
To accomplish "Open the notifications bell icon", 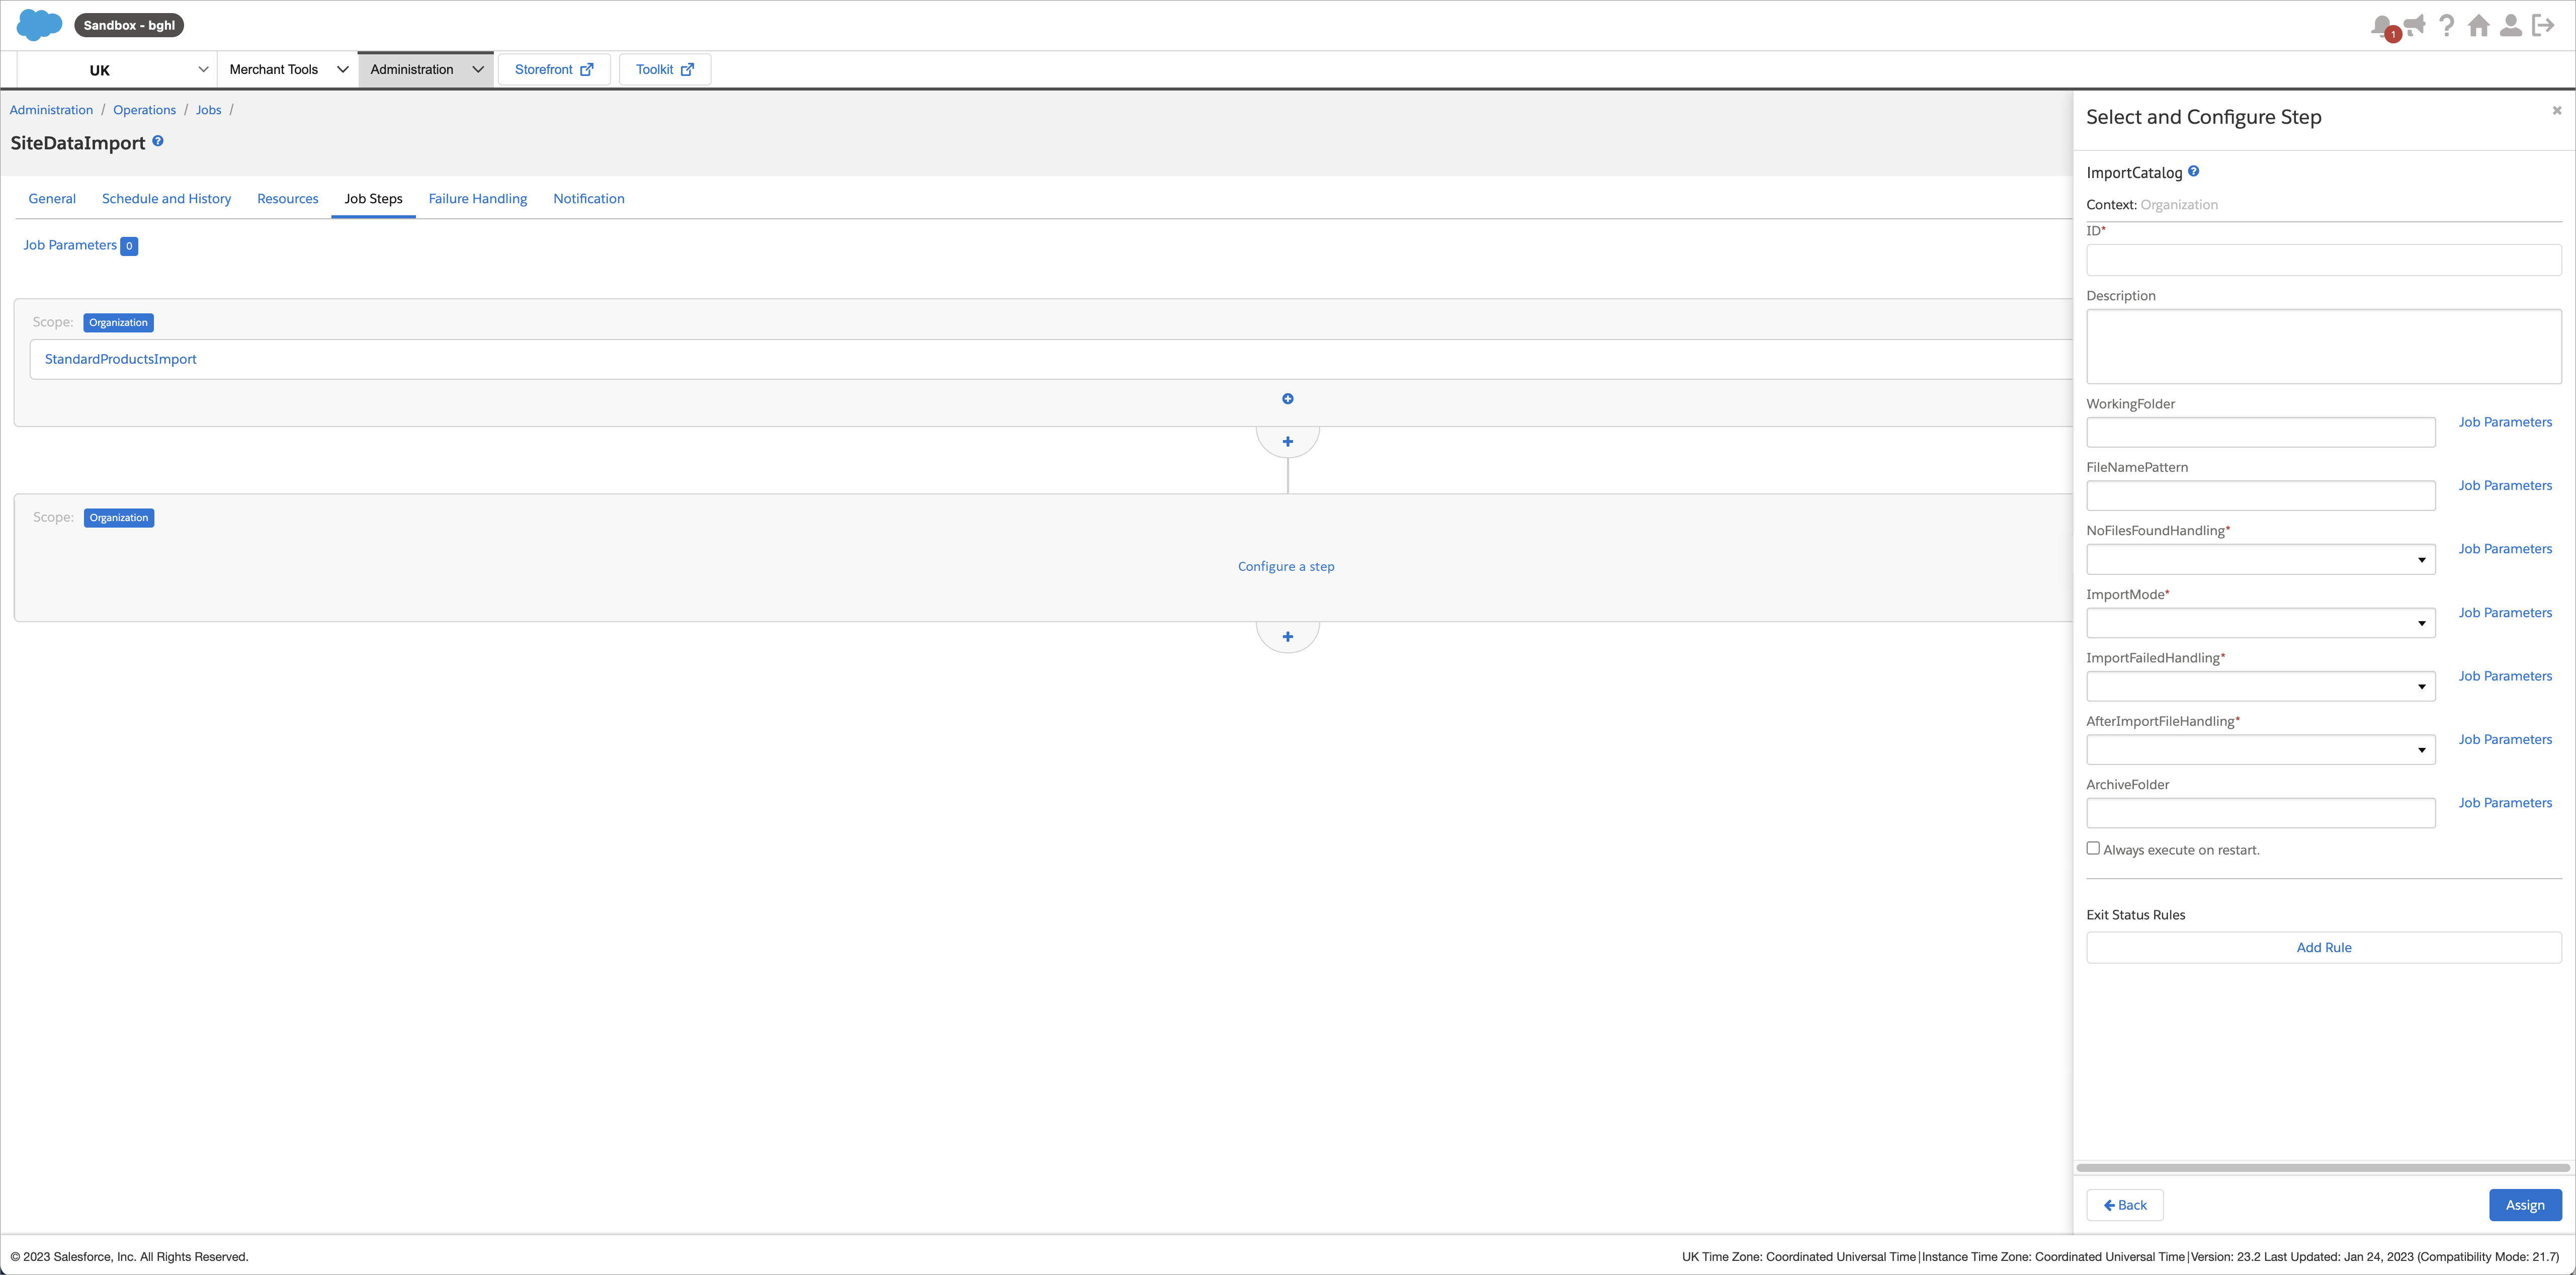I will coord(2382,26).
